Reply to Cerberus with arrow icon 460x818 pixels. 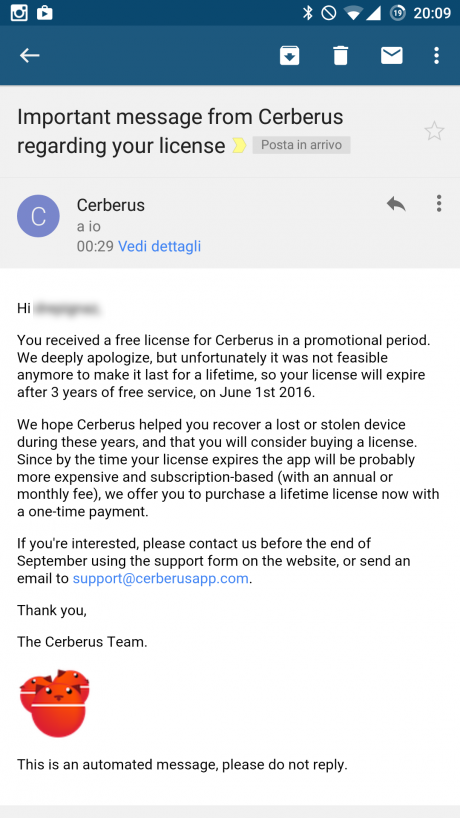(396, 203)
